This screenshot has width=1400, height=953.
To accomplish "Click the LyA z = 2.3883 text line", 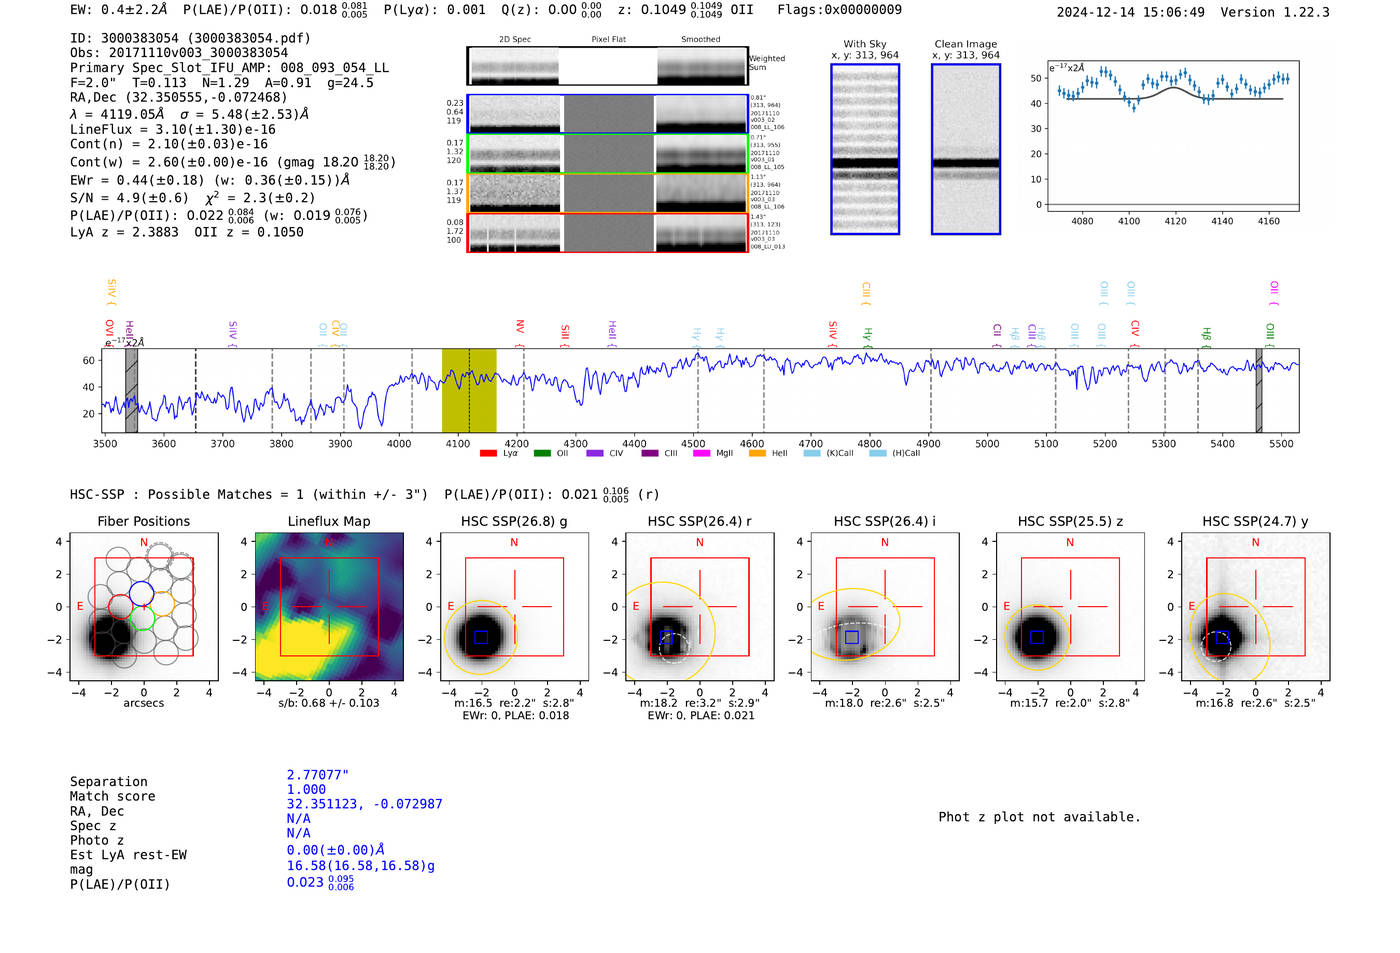I will tap(187, 232).
